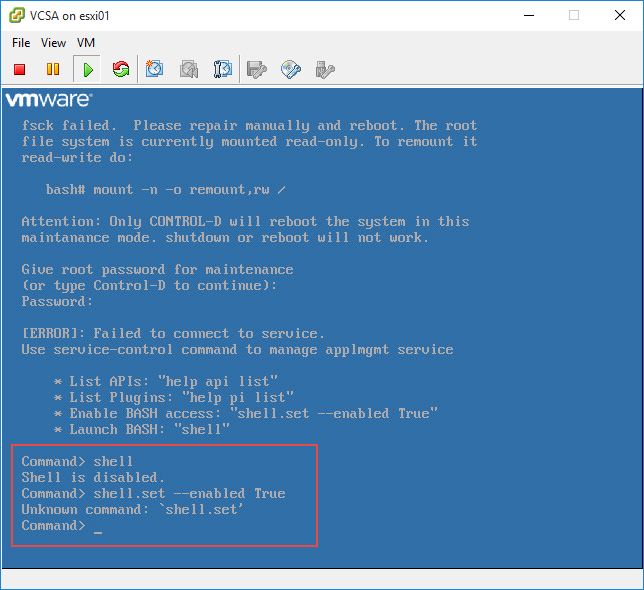Click the 'VCSA on esxi01' title text

(x=69, y=16)
